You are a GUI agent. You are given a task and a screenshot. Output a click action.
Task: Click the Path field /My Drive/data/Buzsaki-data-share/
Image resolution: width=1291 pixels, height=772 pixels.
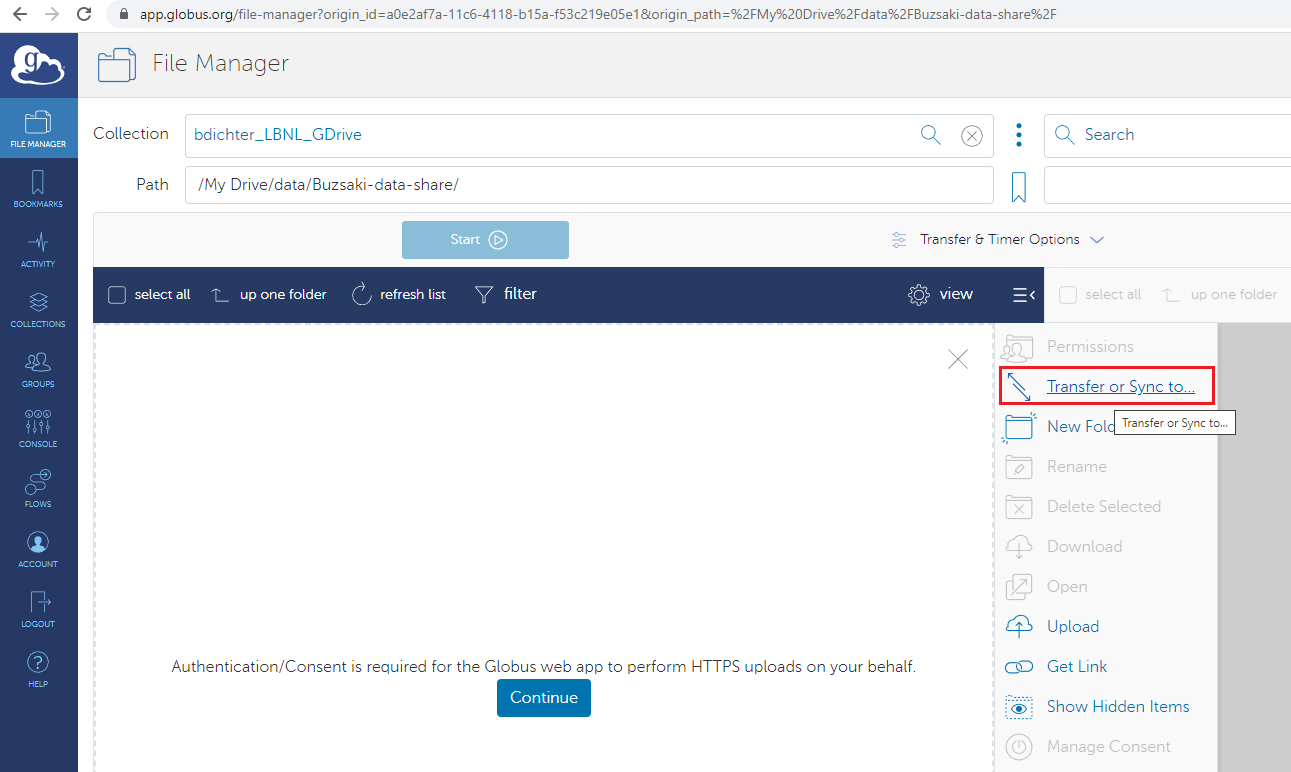pos(589,185)
